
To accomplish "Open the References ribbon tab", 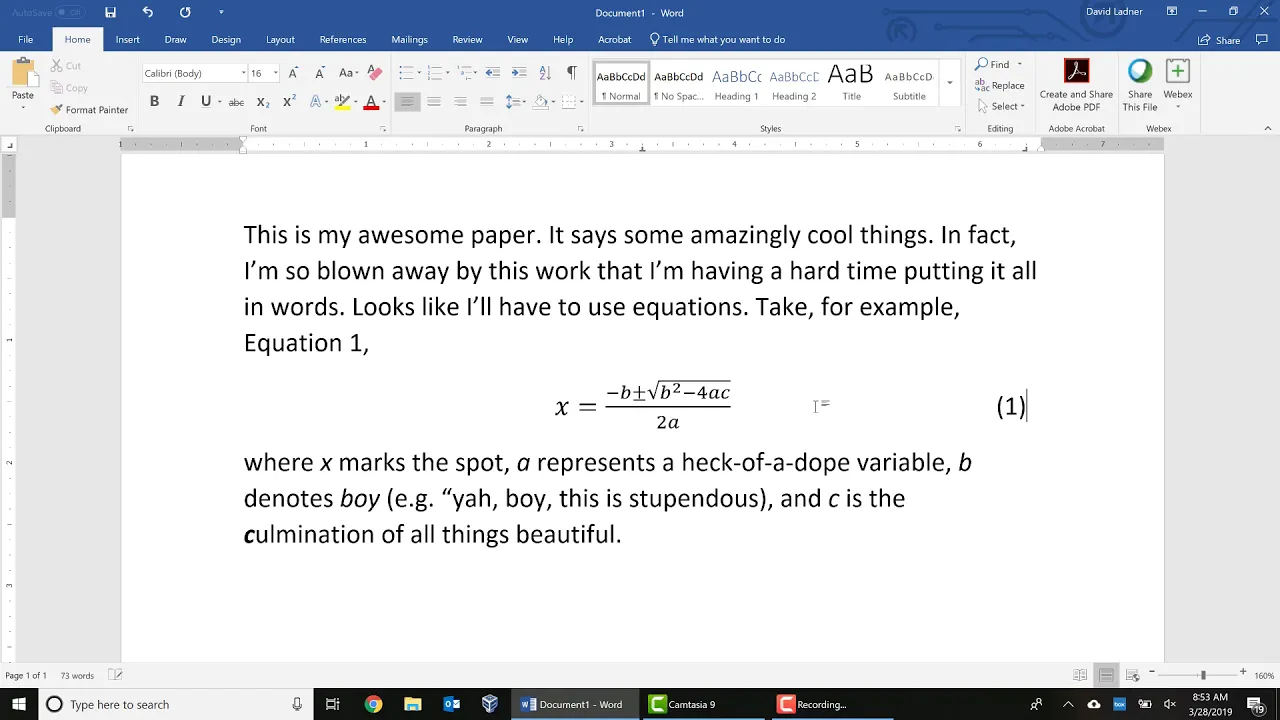I will click(343, 39).
